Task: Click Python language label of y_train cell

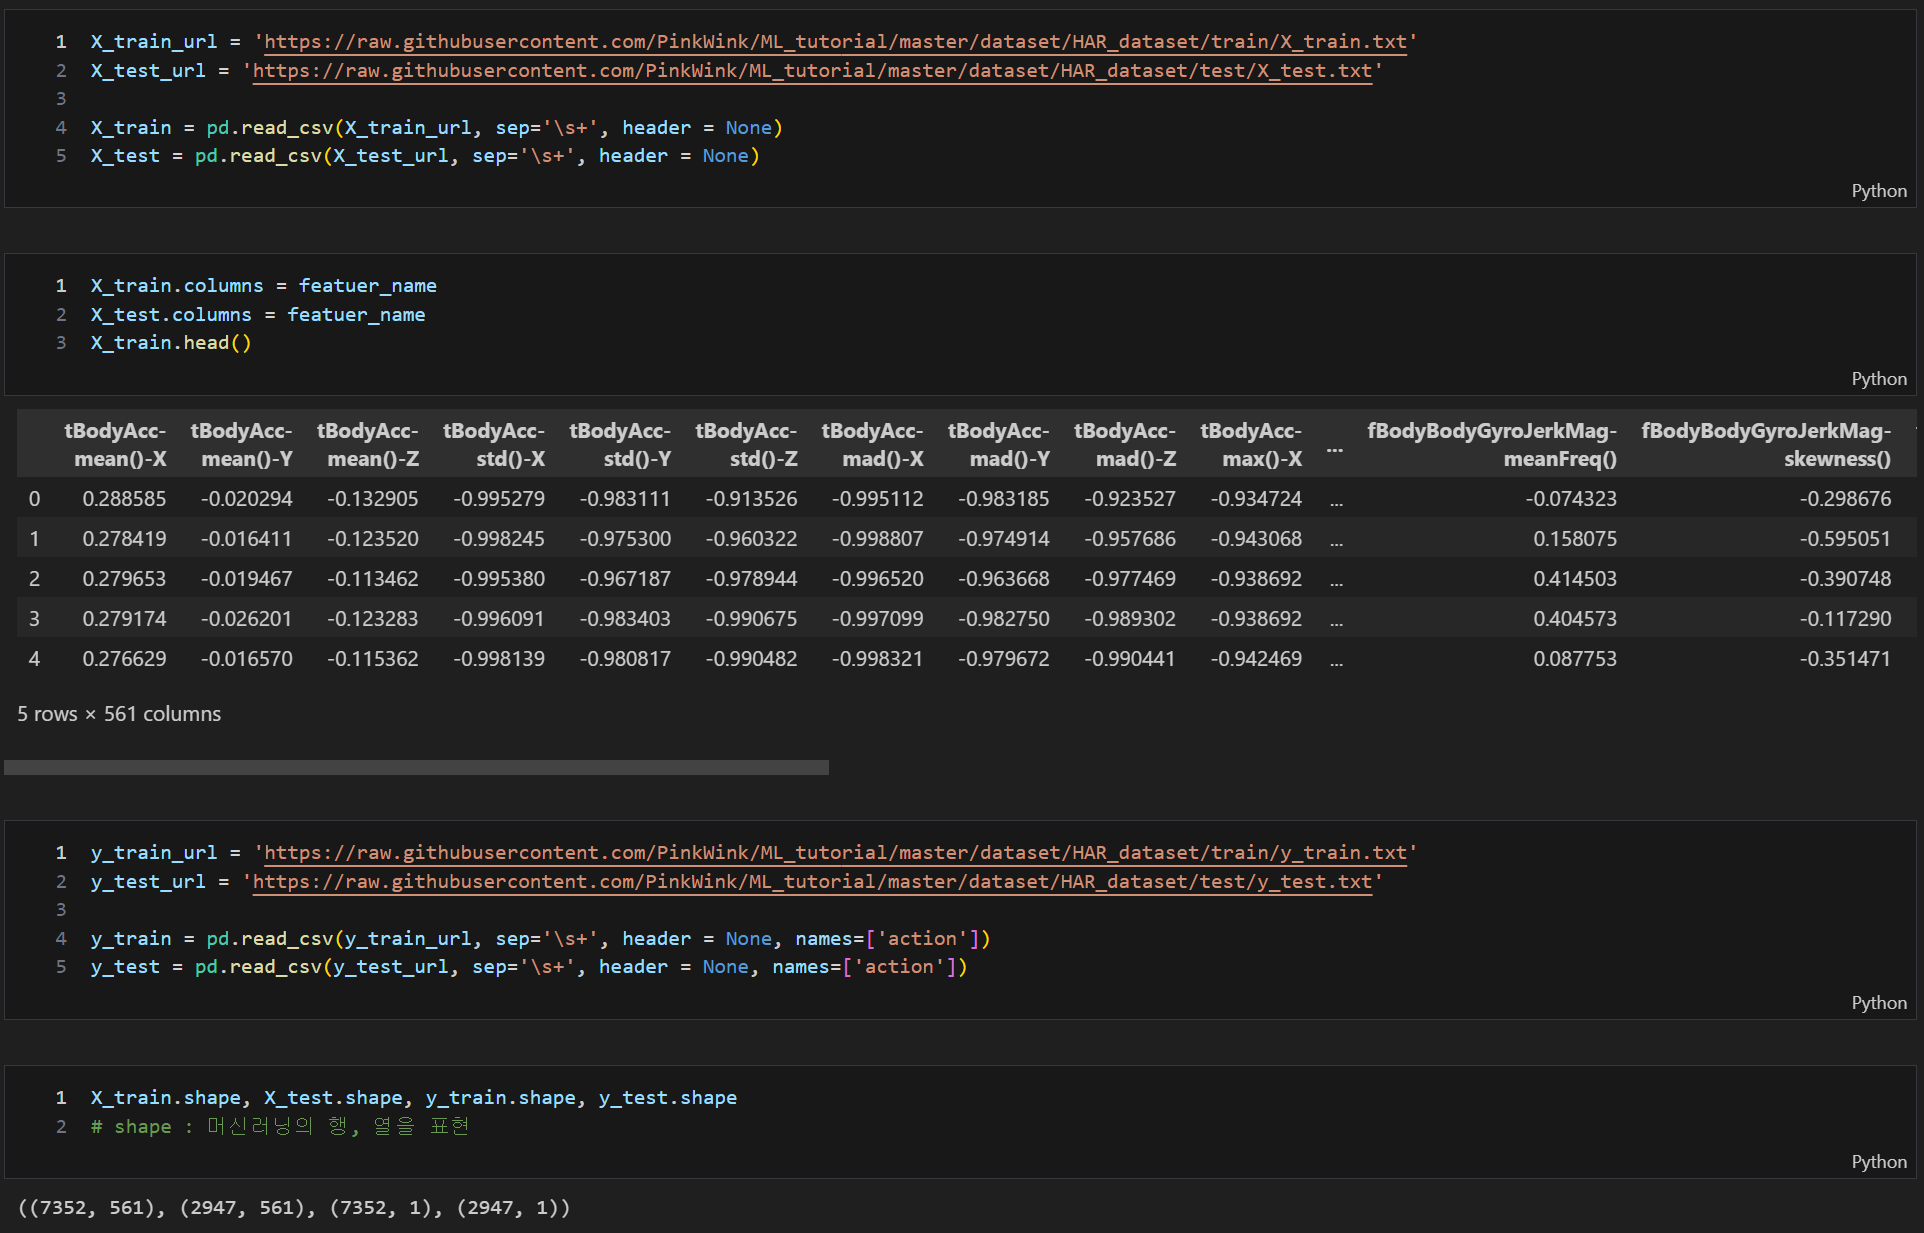Action: [1878, 1003]
